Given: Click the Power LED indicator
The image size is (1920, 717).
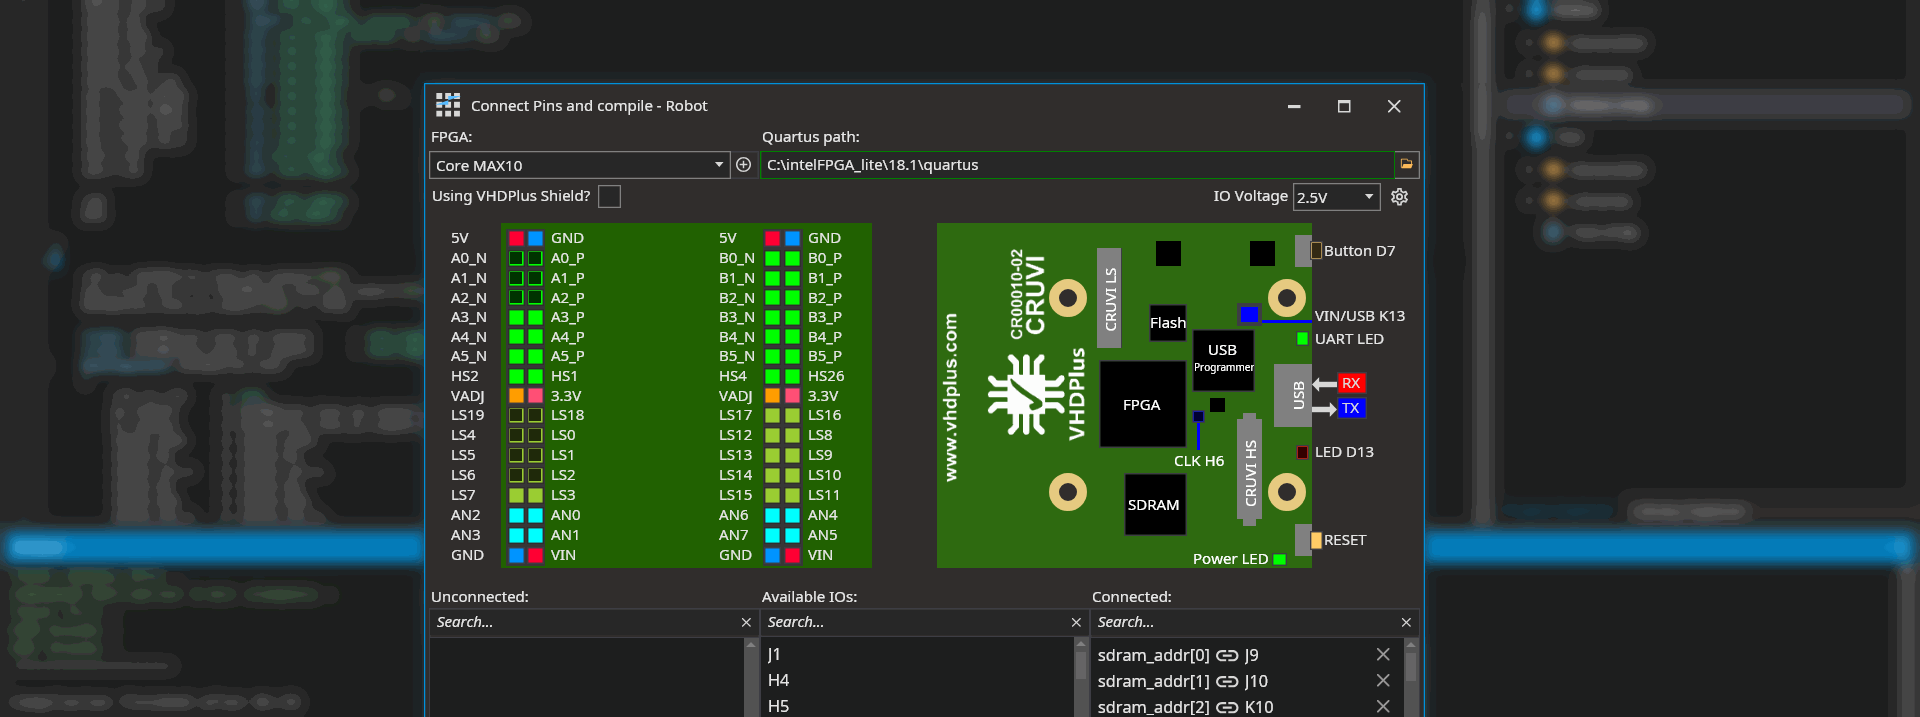Looking at the screenshot, I should pyautogui.click(x=1279, y=559).
